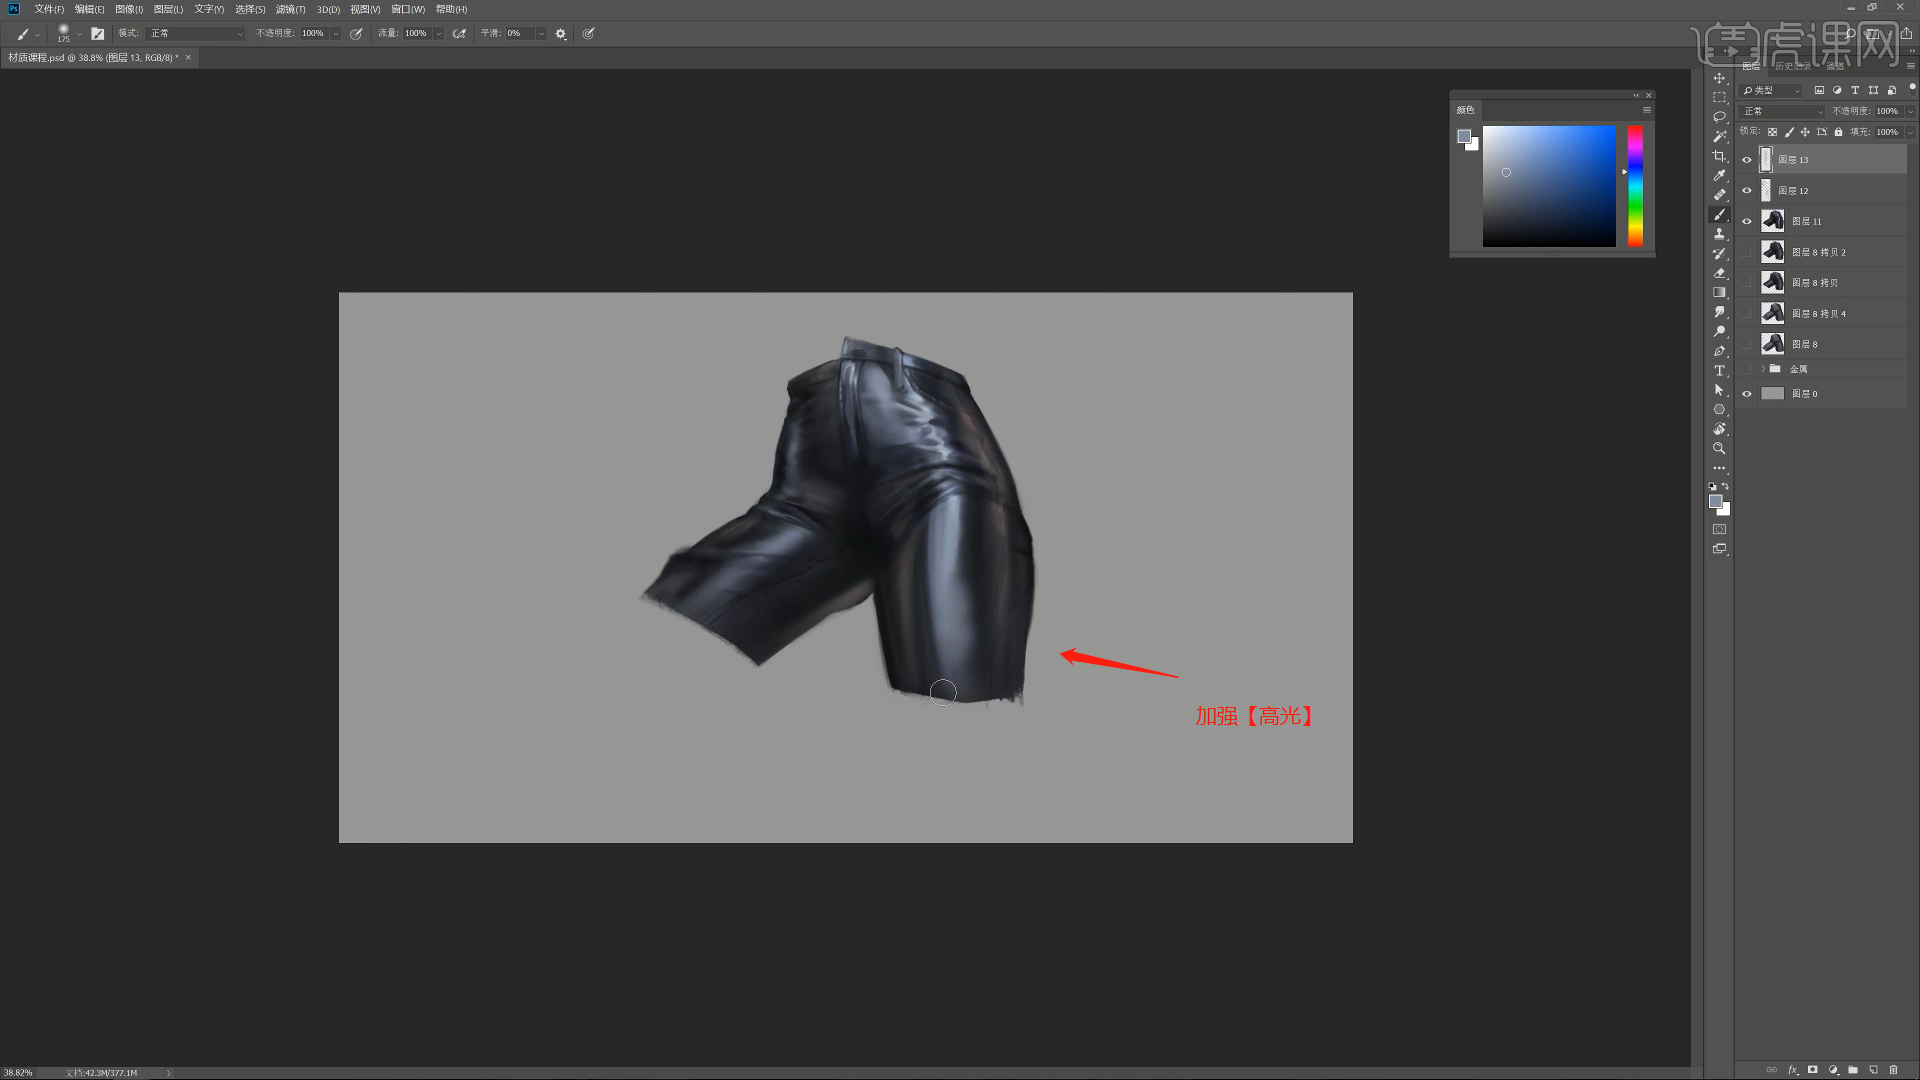Click the hue spectrum slider in color panel

(1635, 185)
